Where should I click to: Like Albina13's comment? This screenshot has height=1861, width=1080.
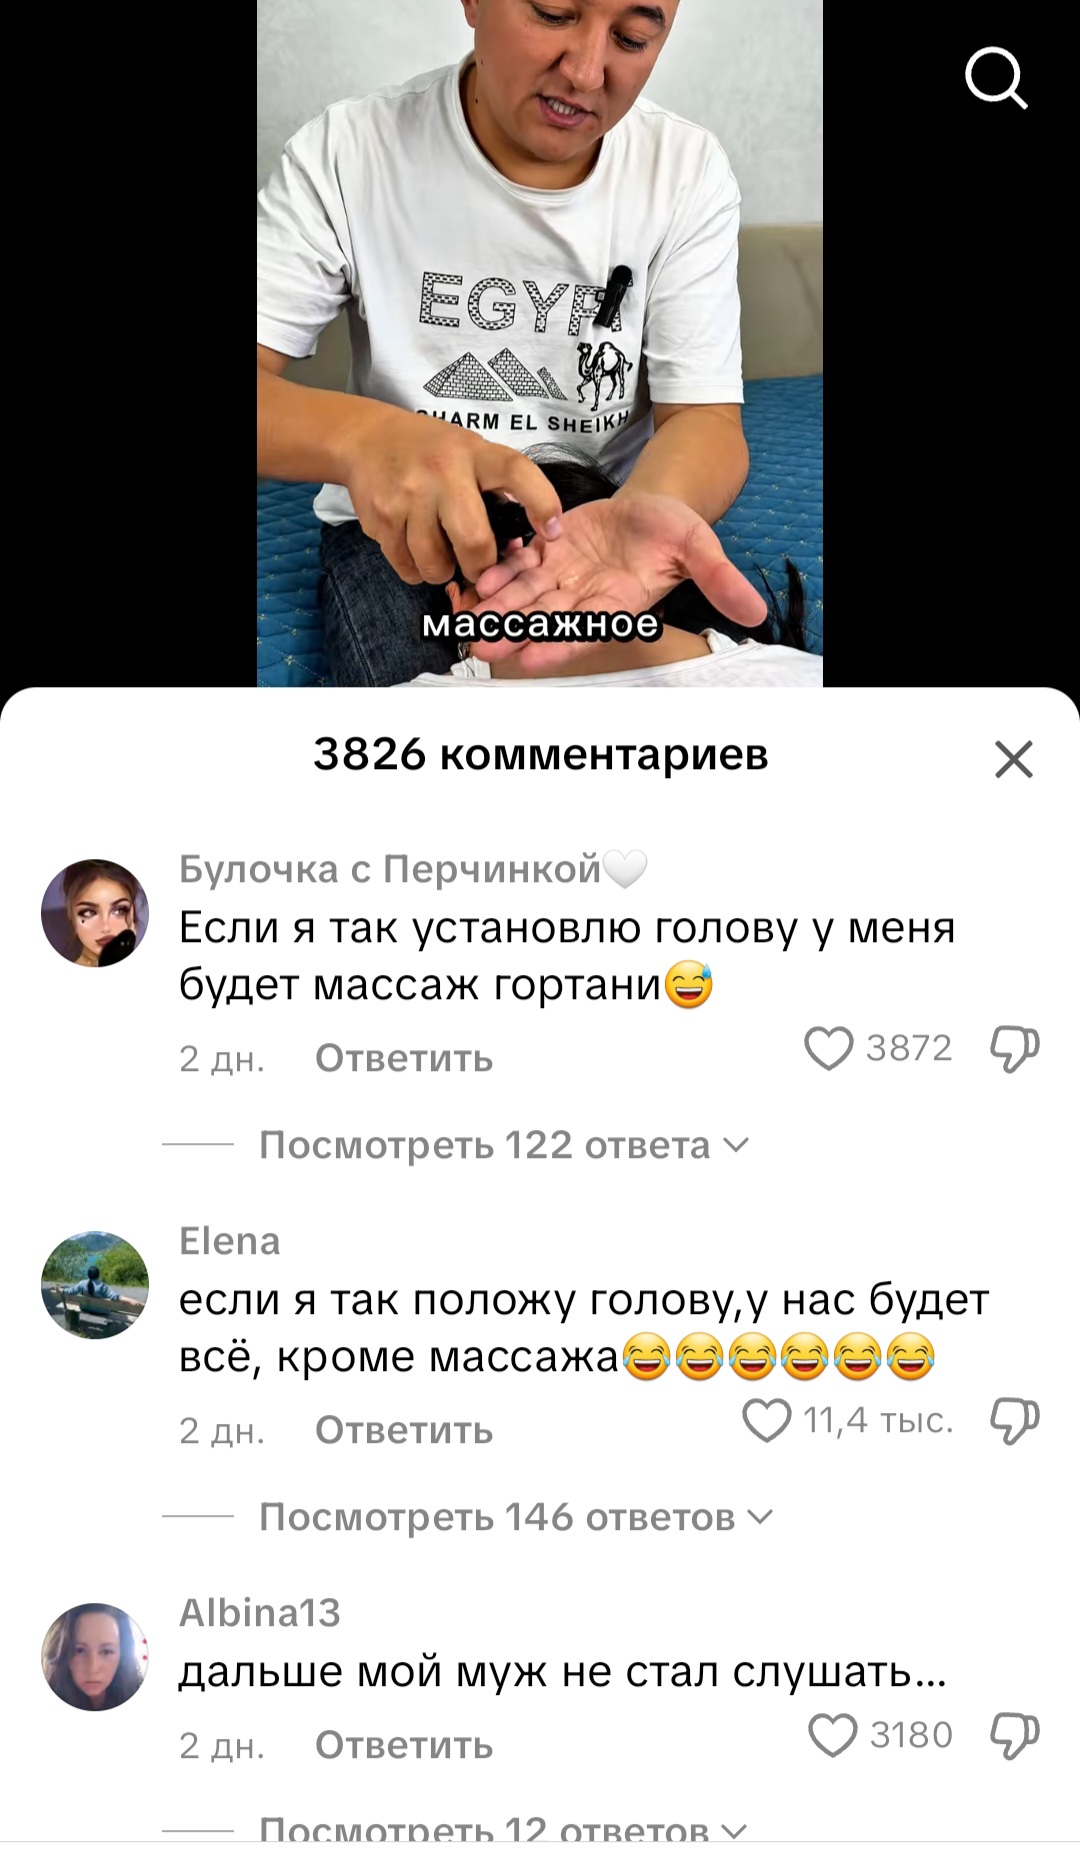pos(833,1735)
